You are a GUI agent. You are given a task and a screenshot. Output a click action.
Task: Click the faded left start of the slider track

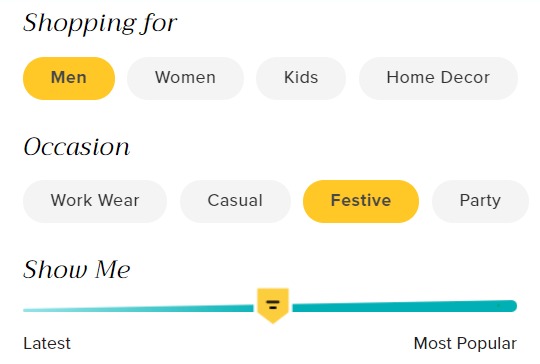[x=31, y=310]
